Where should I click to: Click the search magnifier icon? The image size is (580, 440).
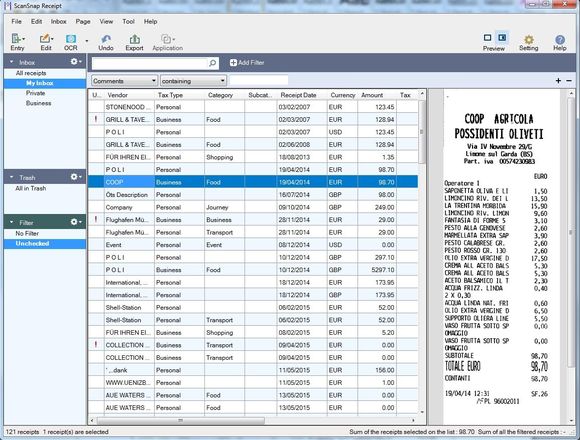pos(212,63)
